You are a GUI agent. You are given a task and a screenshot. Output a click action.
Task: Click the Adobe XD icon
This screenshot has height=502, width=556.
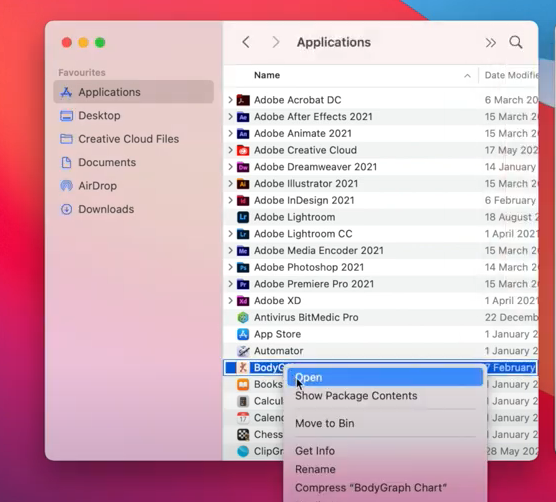point(243,301)
